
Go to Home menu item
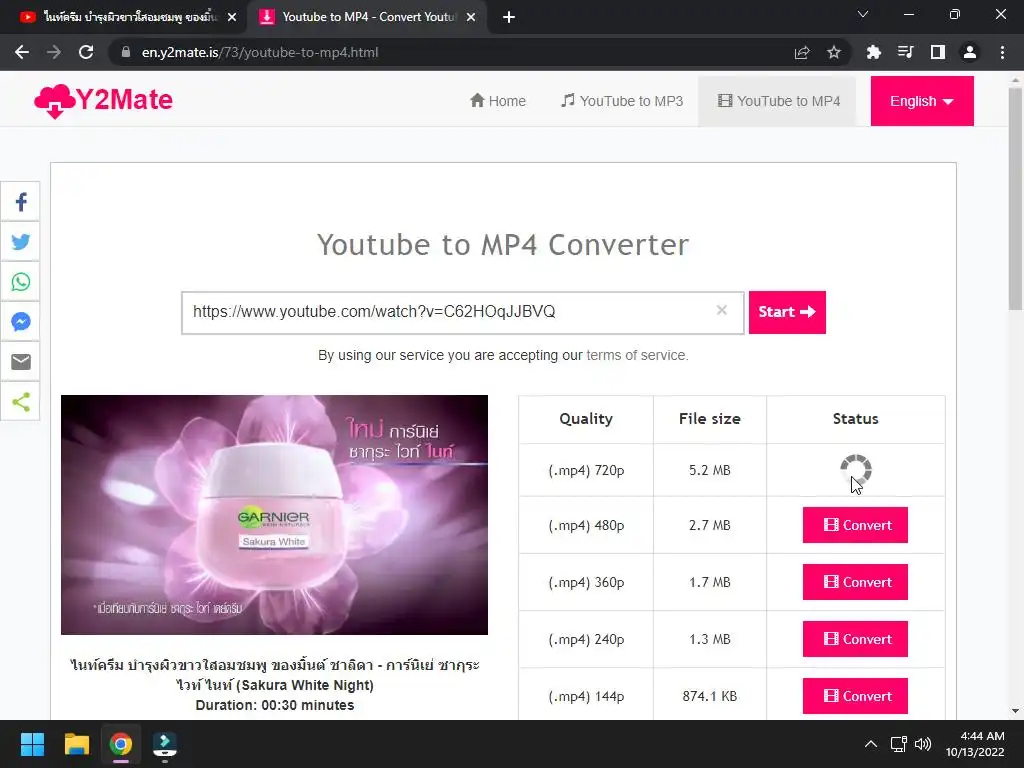498,101
